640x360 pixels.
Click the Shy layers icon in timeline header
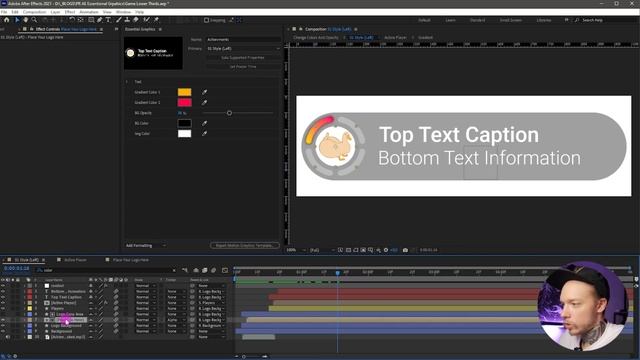click(x=196, y=270)
